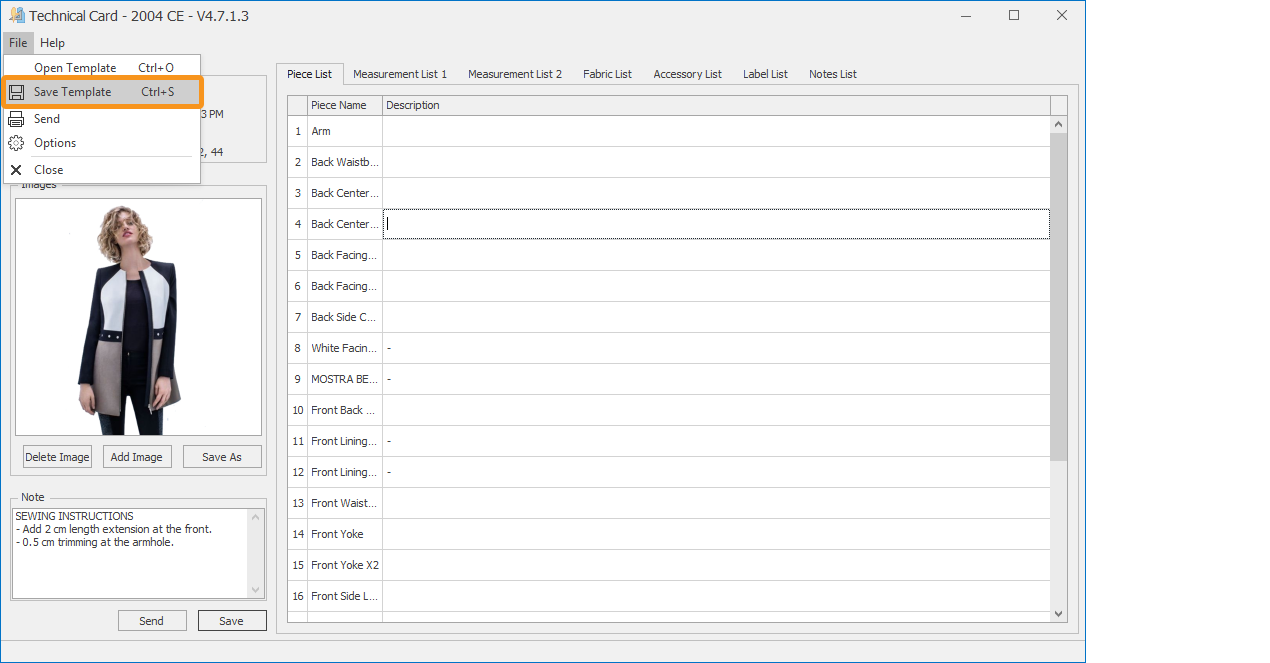The width and height of the screenshot is (1270, 663).
Task: Click the jacket model image thumbnail
Action: pos(138,317)
